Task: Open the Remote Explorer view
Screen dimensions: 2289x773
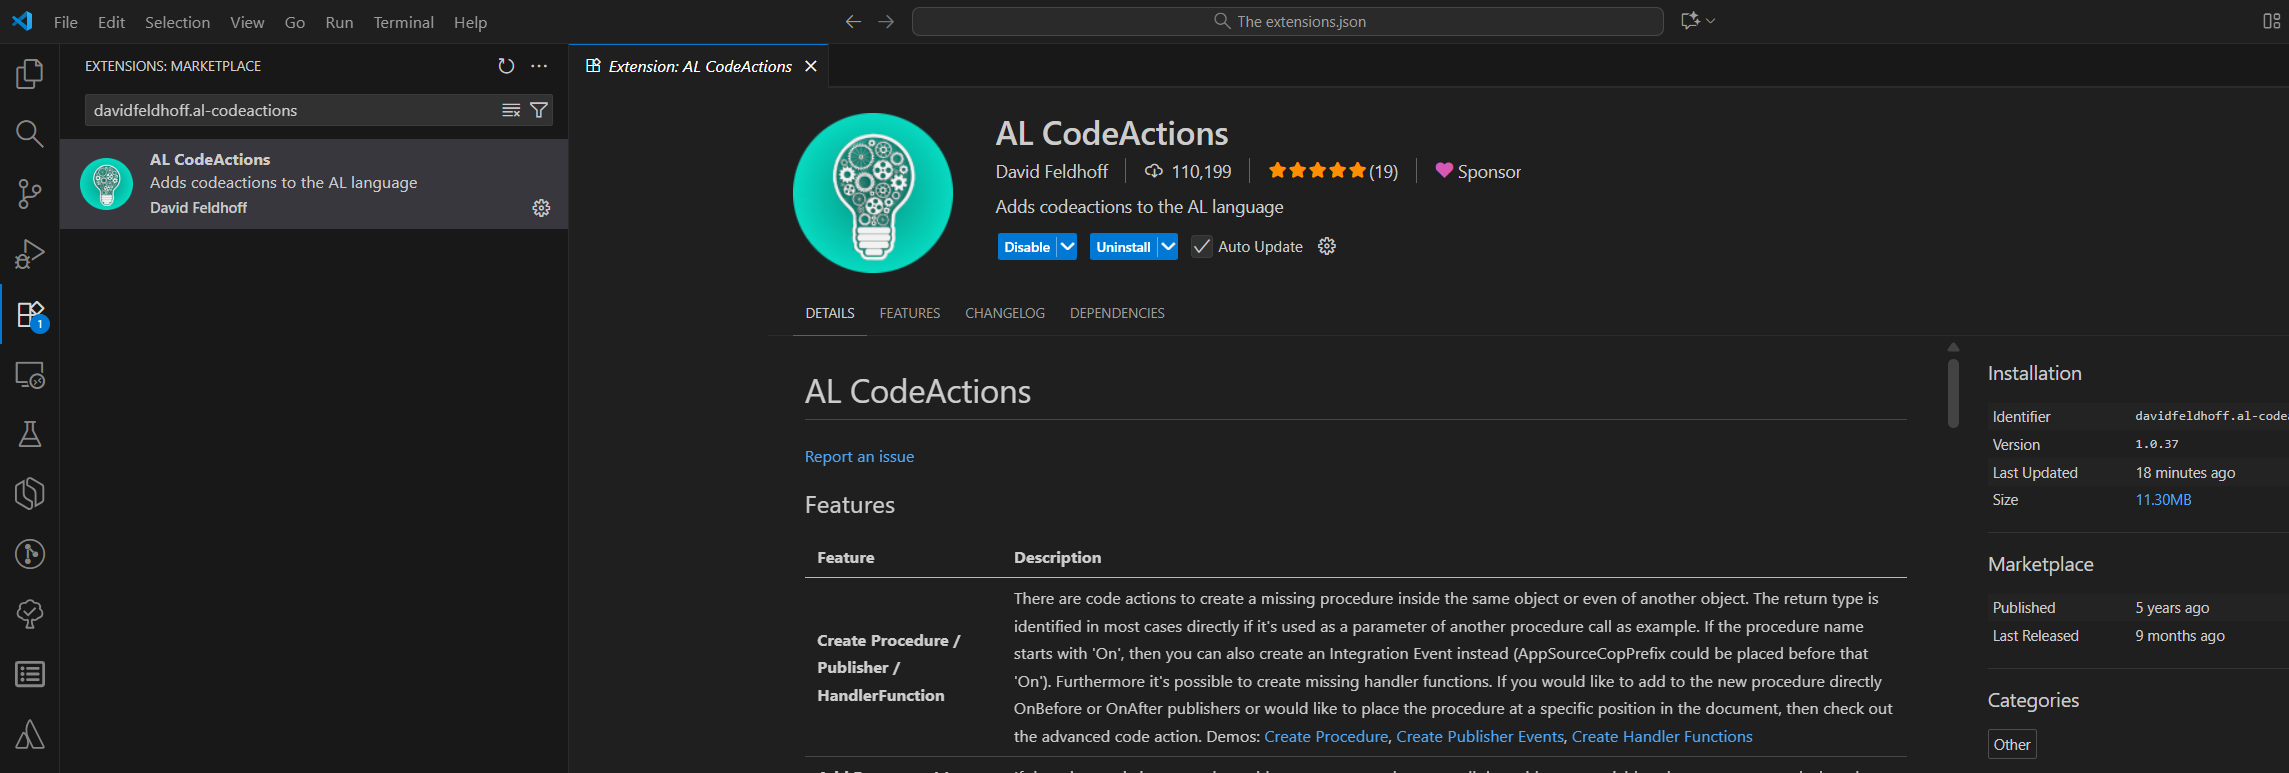Action: point(30,375)
